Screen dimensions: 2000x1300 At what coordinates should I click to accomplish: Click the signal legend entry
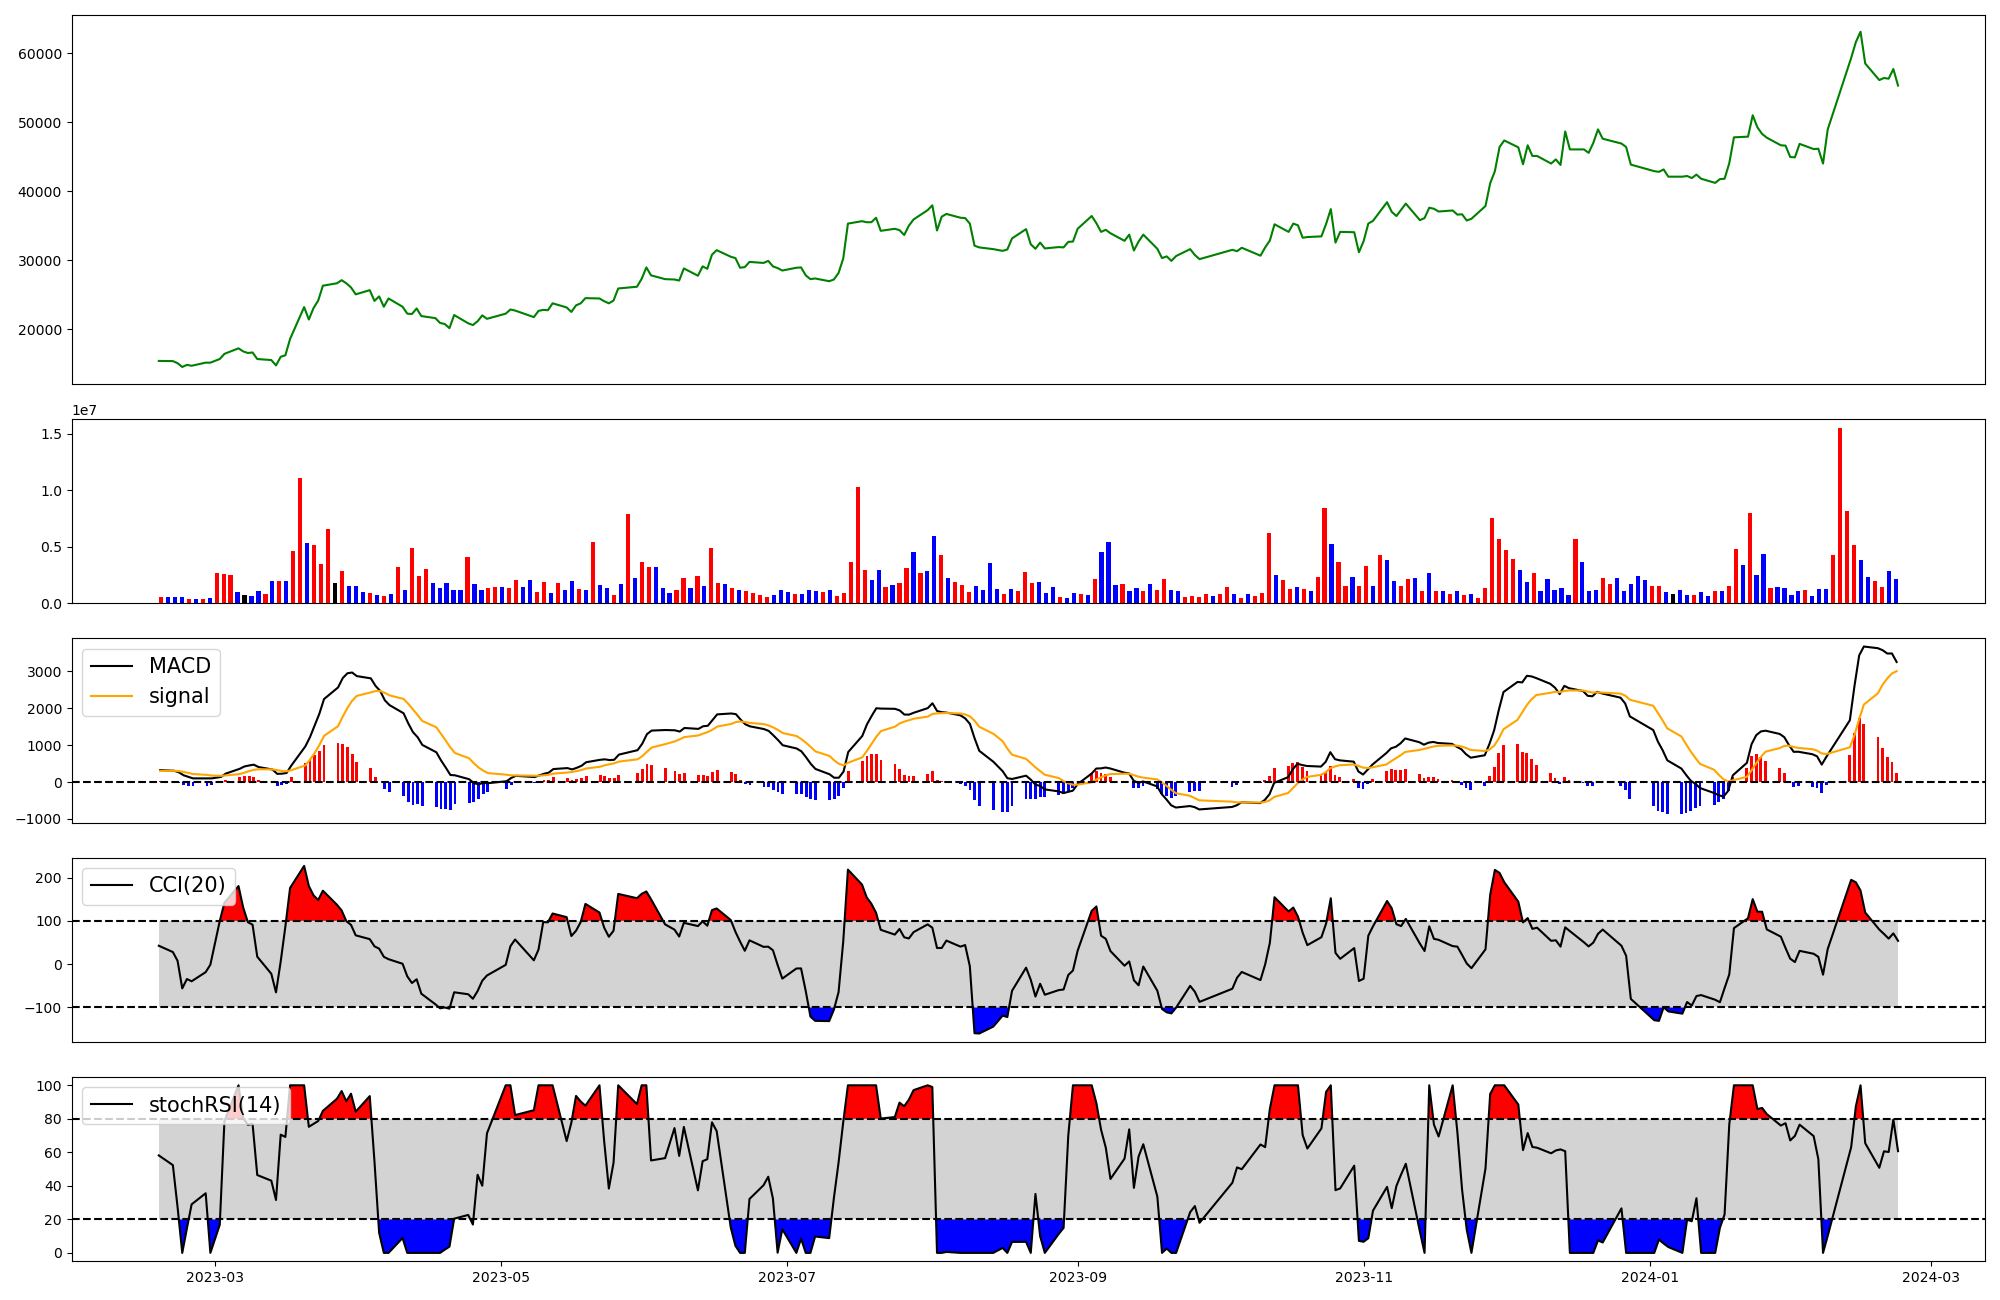point(179,696)
